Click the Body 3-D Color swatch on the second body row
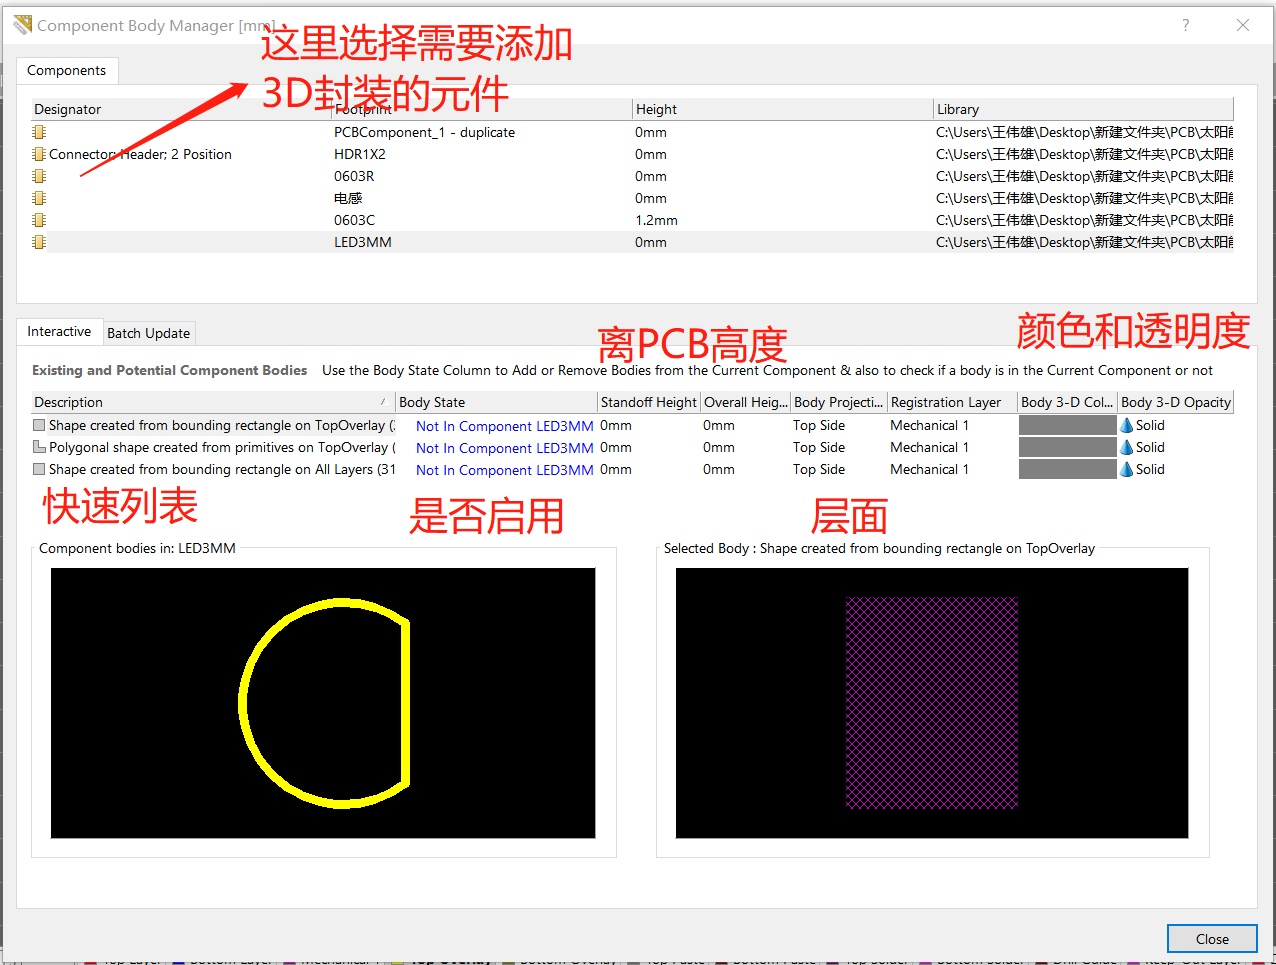This screenshot has width=1276, height=965. coord(1067,447)
